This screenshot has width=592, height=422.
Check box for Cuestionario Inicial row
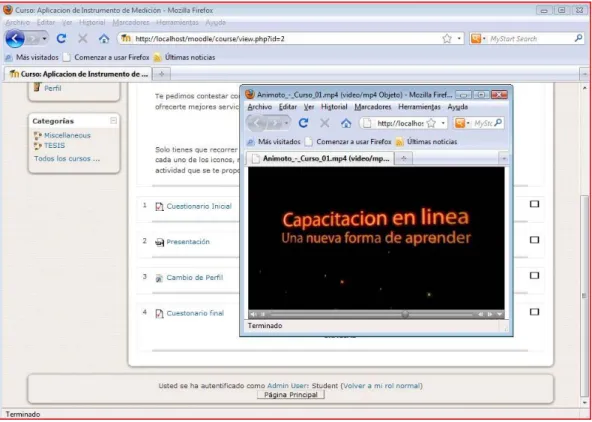coord(534,204)
